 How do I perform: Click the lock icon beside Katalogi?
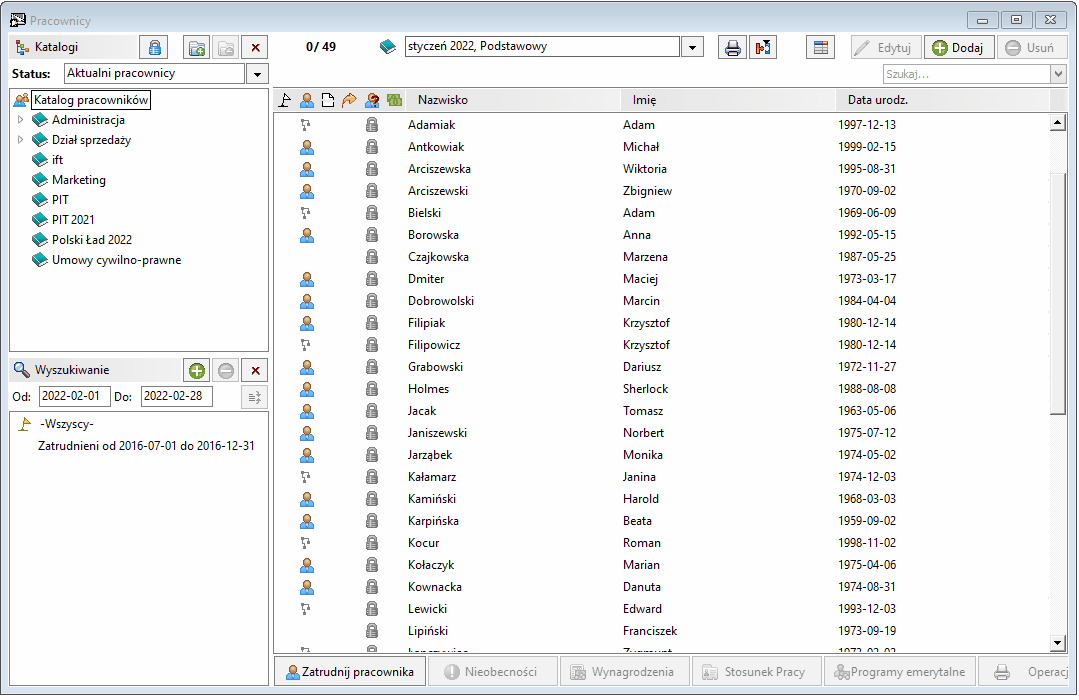pos(154,47)
